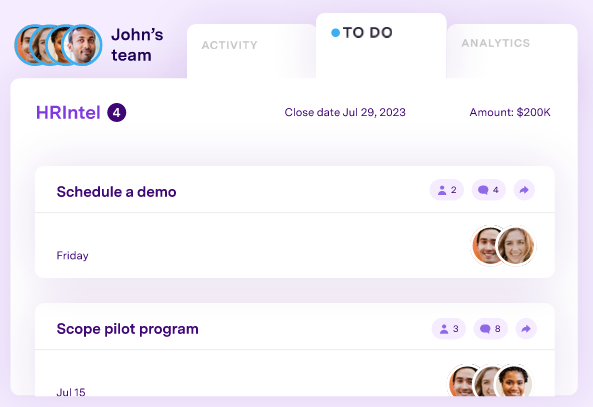This screenshot has height=407, width=593.
Task: Click the Amount: $200K label
Action: tap(510, 112)
